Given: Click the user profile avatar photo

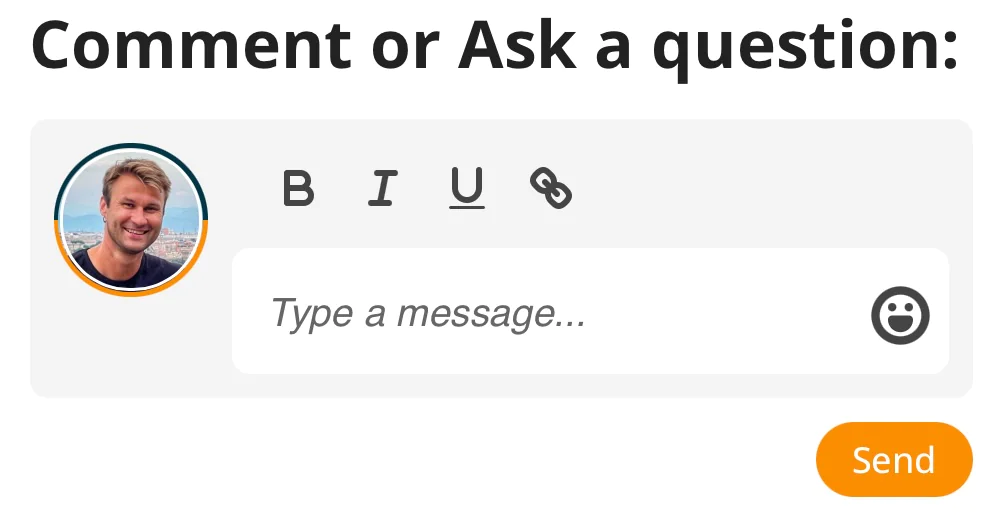Looking at the screenshot, I should pyautogui.click(x=131, y=220).
